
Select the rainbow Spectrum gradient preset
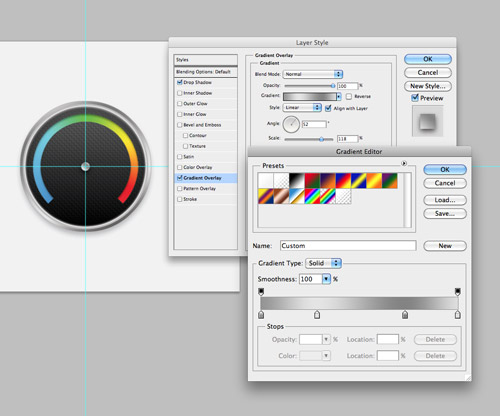click(x=312, y=196)
